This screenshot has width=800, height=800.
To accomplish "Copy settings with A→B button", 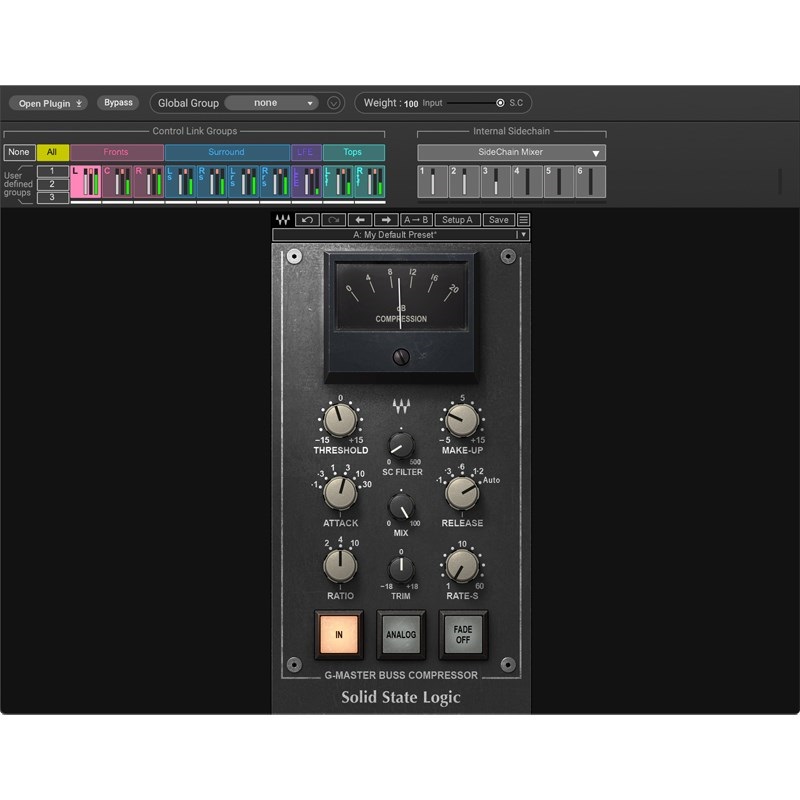I will (416, 220).
